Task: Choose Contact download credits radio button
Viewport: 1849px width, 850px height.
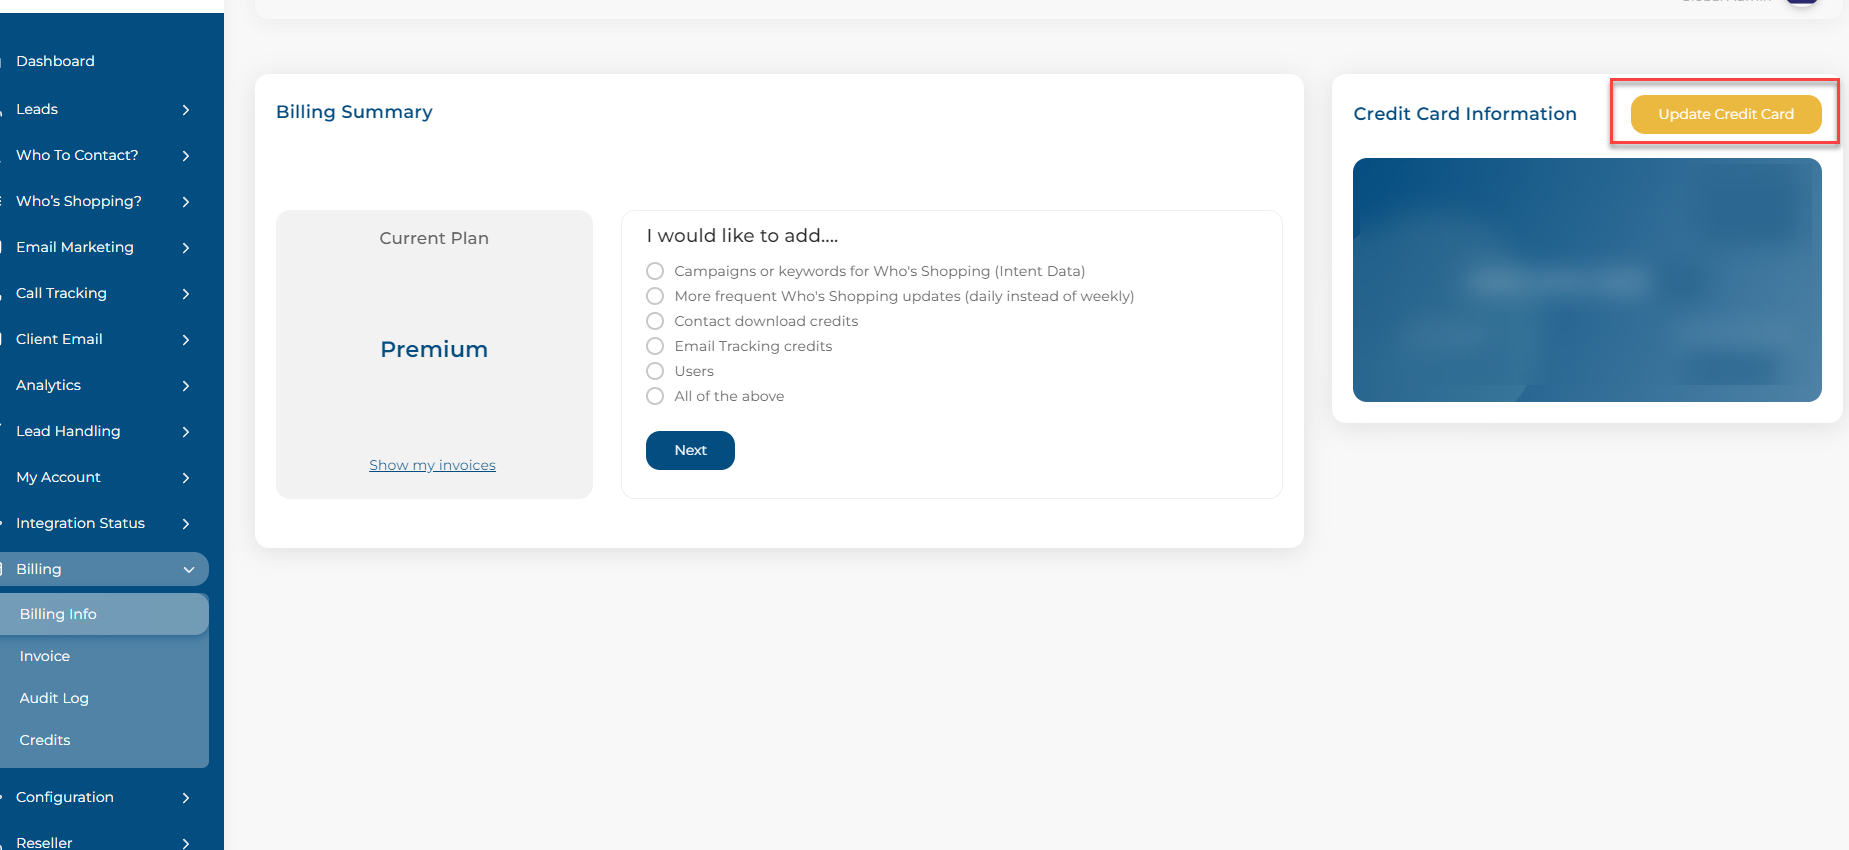Action: [x=655, y=321]
